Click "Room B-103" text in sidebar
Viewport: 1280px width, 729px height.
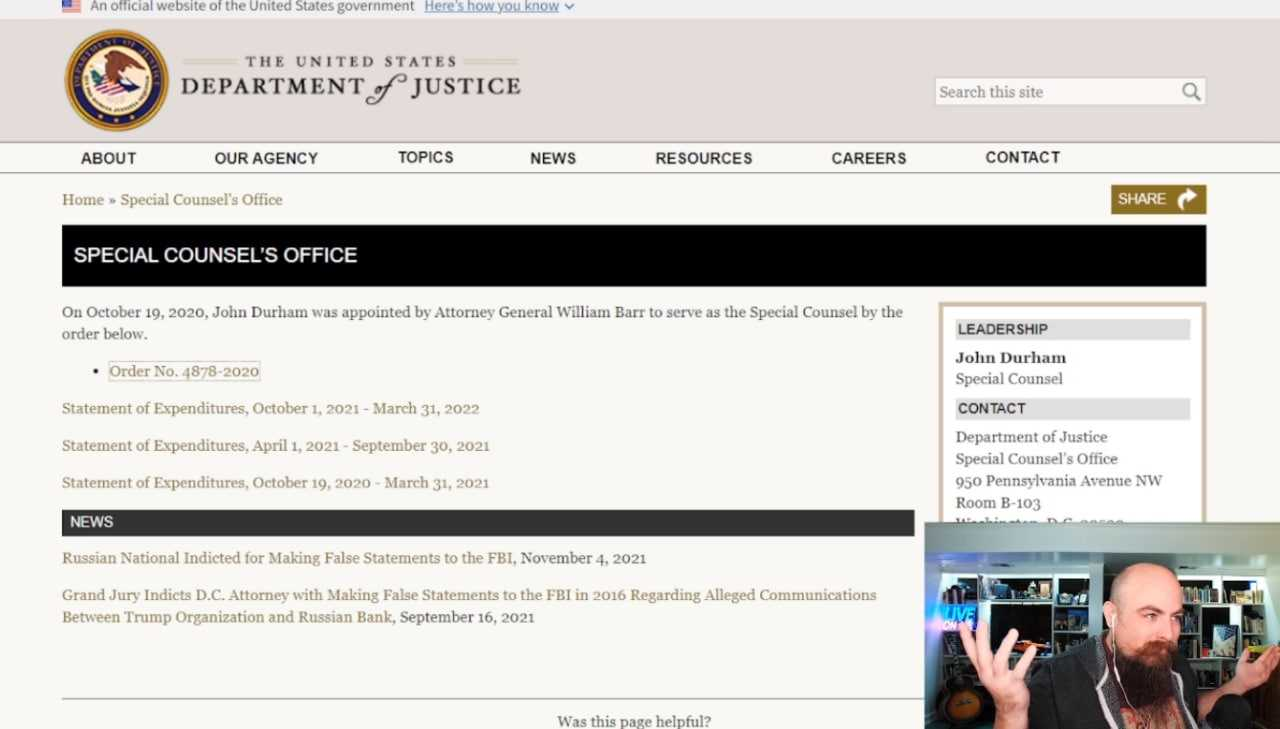998,503
